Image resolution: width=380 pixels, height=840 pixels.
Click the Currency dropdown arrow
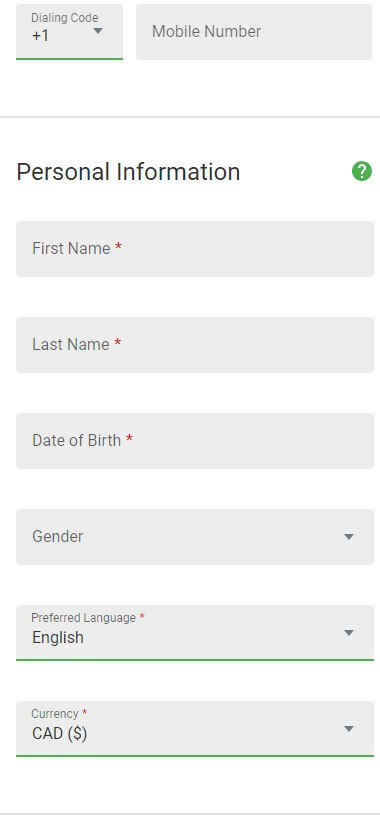coord(349,729)
